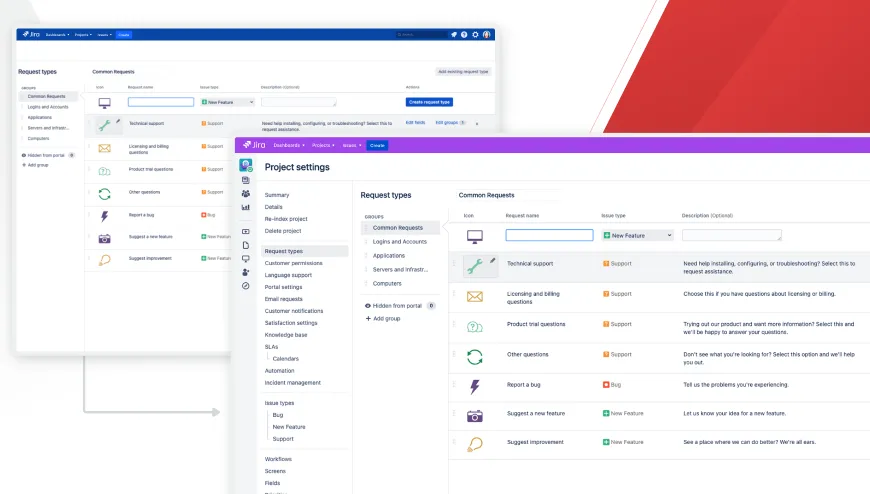Viewport: 870px width, 494px height.
Task: Click the envelope icon in the purple-header window
Action: point(475,296)
